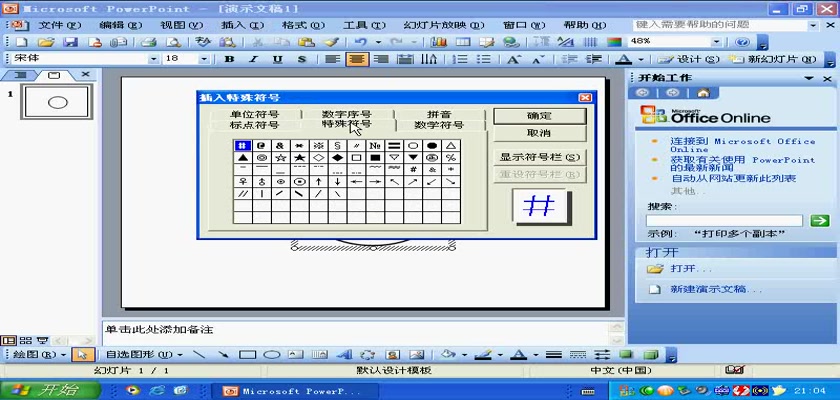Click the Undo arrow icon

pyautogui.click(x=361, y=42)
